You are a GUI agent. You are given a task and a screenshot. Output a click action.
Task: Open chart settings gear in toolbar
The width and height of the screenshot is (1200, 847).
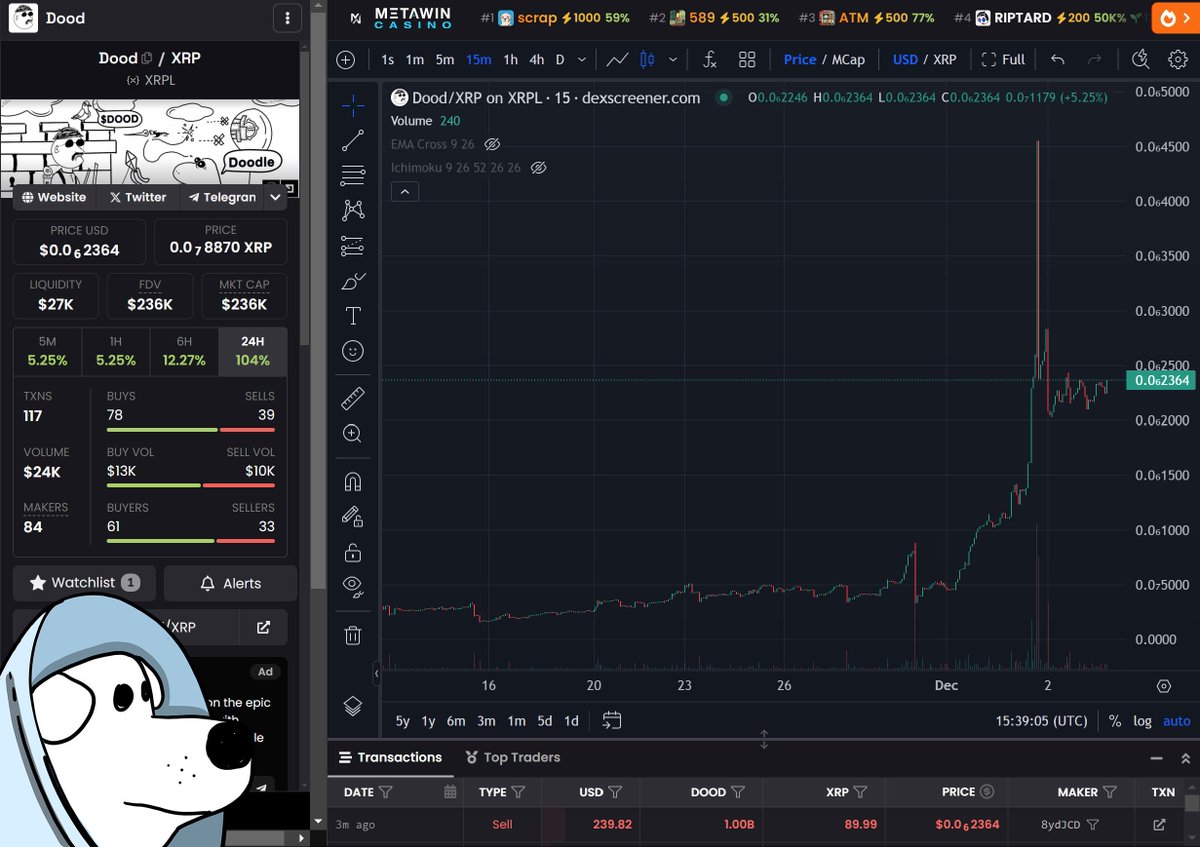(x=1176, y=60)
